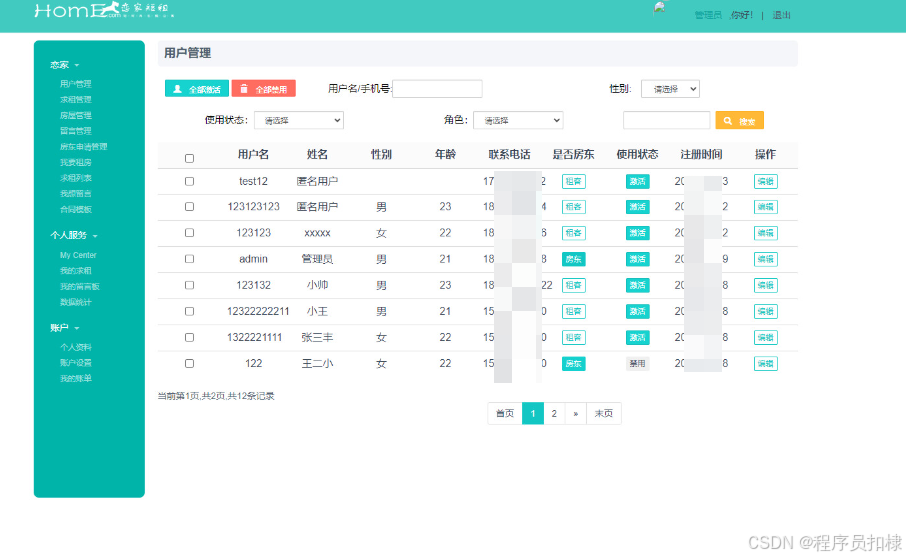Click the 激活 status badge for admin

click(637, 259)
